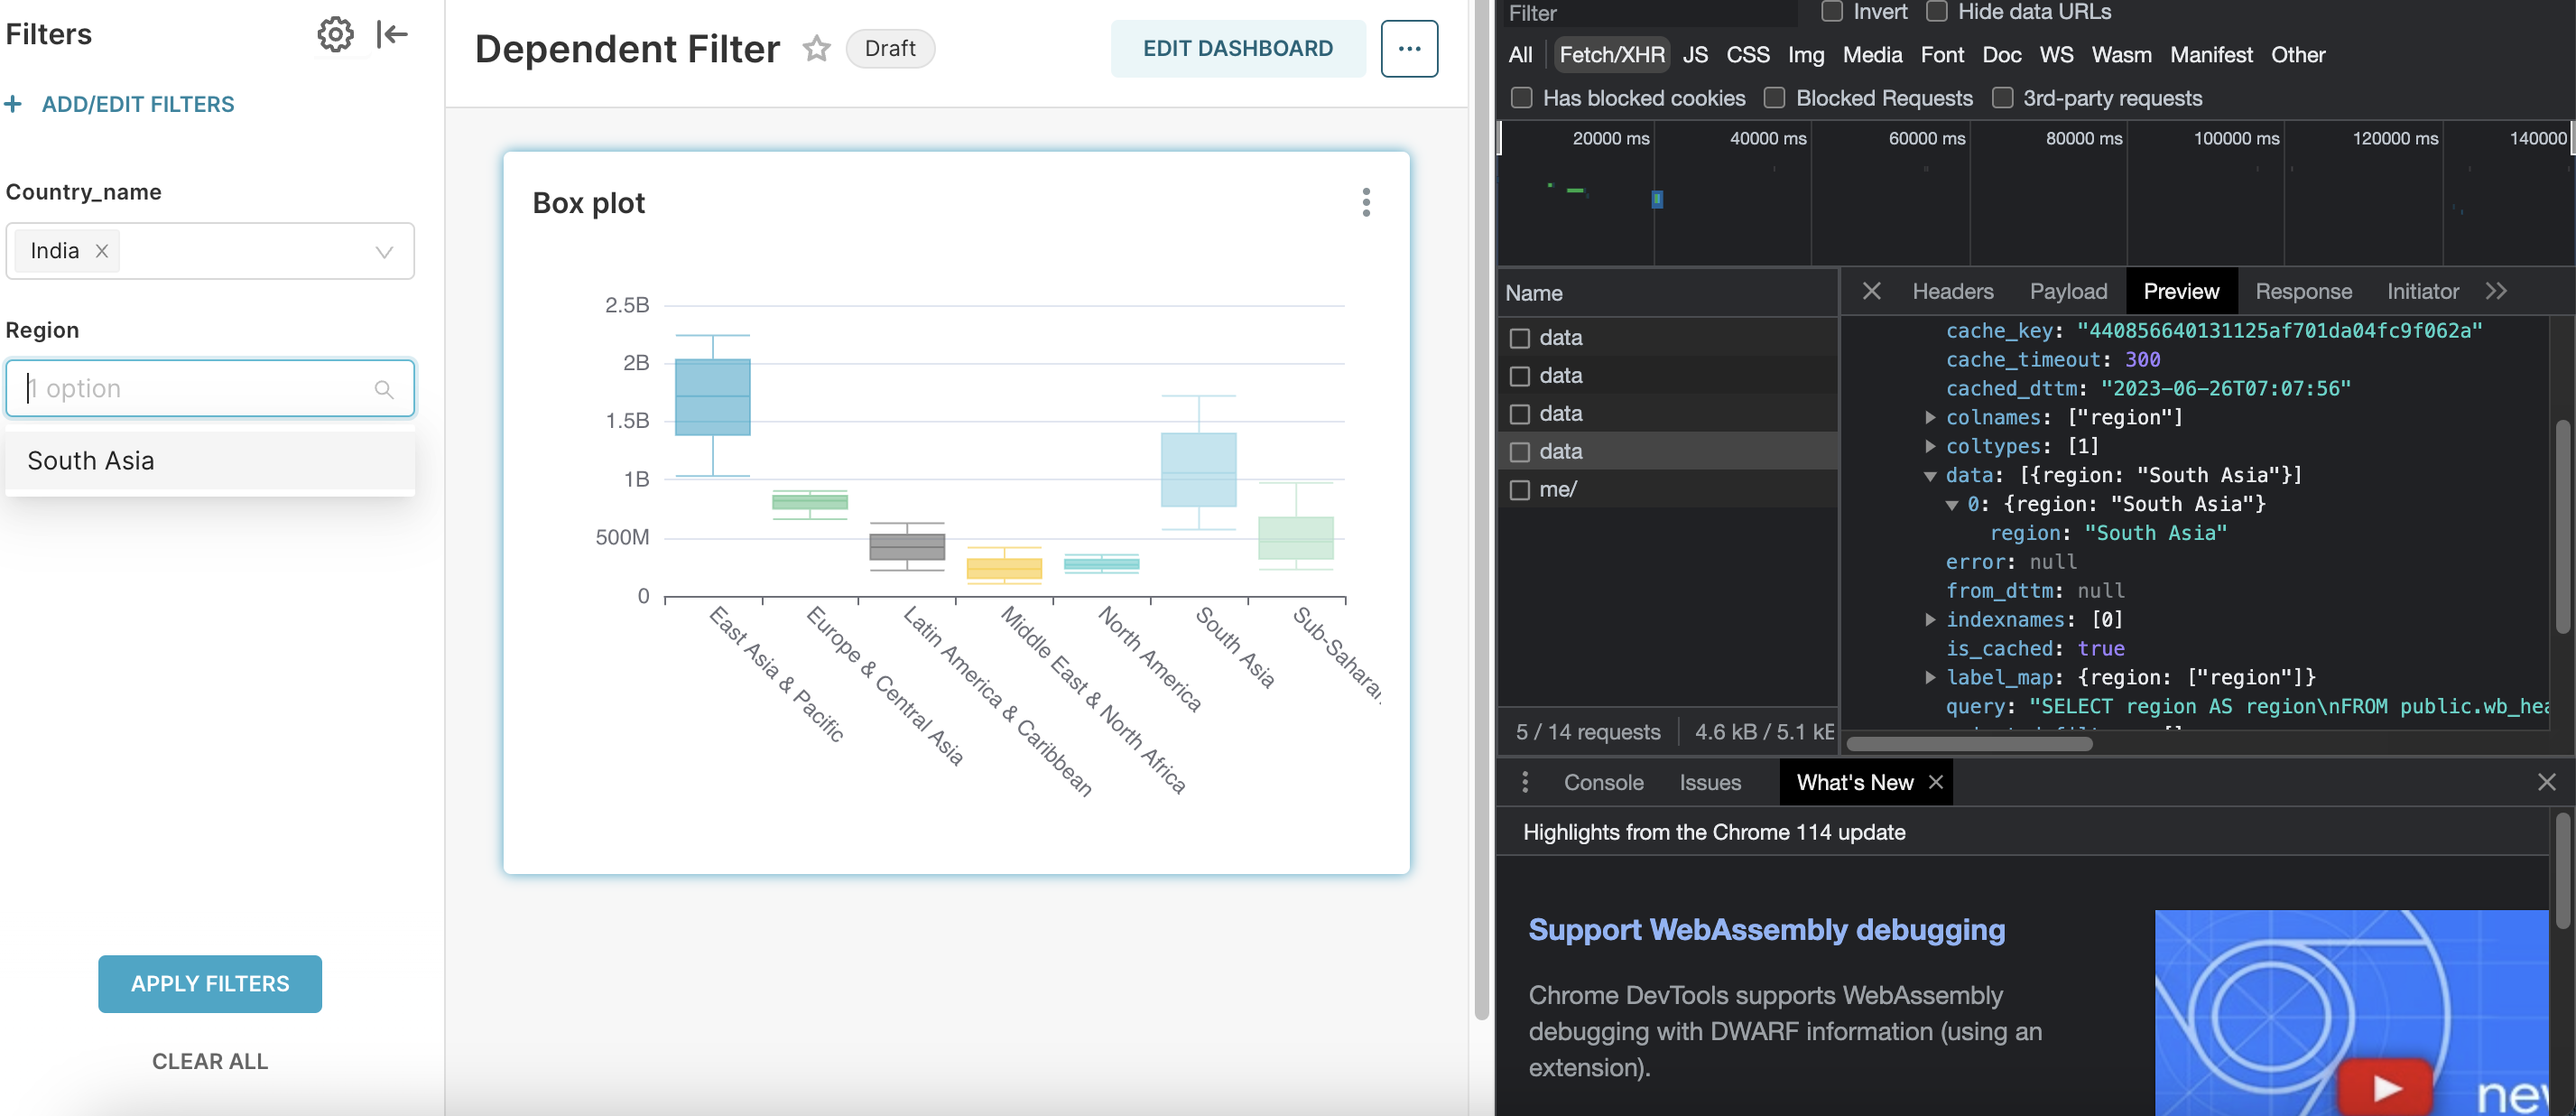
Task: Star the Dependent Filter dashboard as favorite
Action: click(816, 48)
